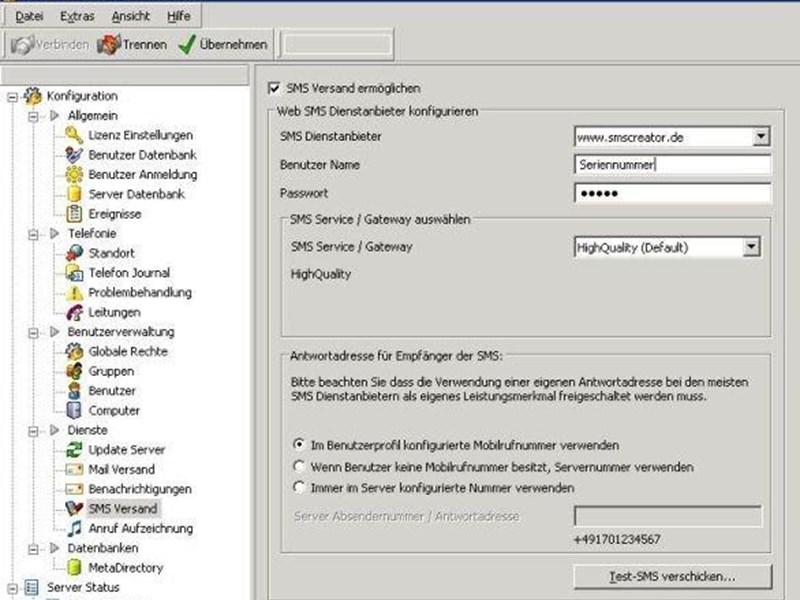Click the Lizenz Einstellungen key icon
This screenshot has height=600, width=800.
(x=74, y=135)
